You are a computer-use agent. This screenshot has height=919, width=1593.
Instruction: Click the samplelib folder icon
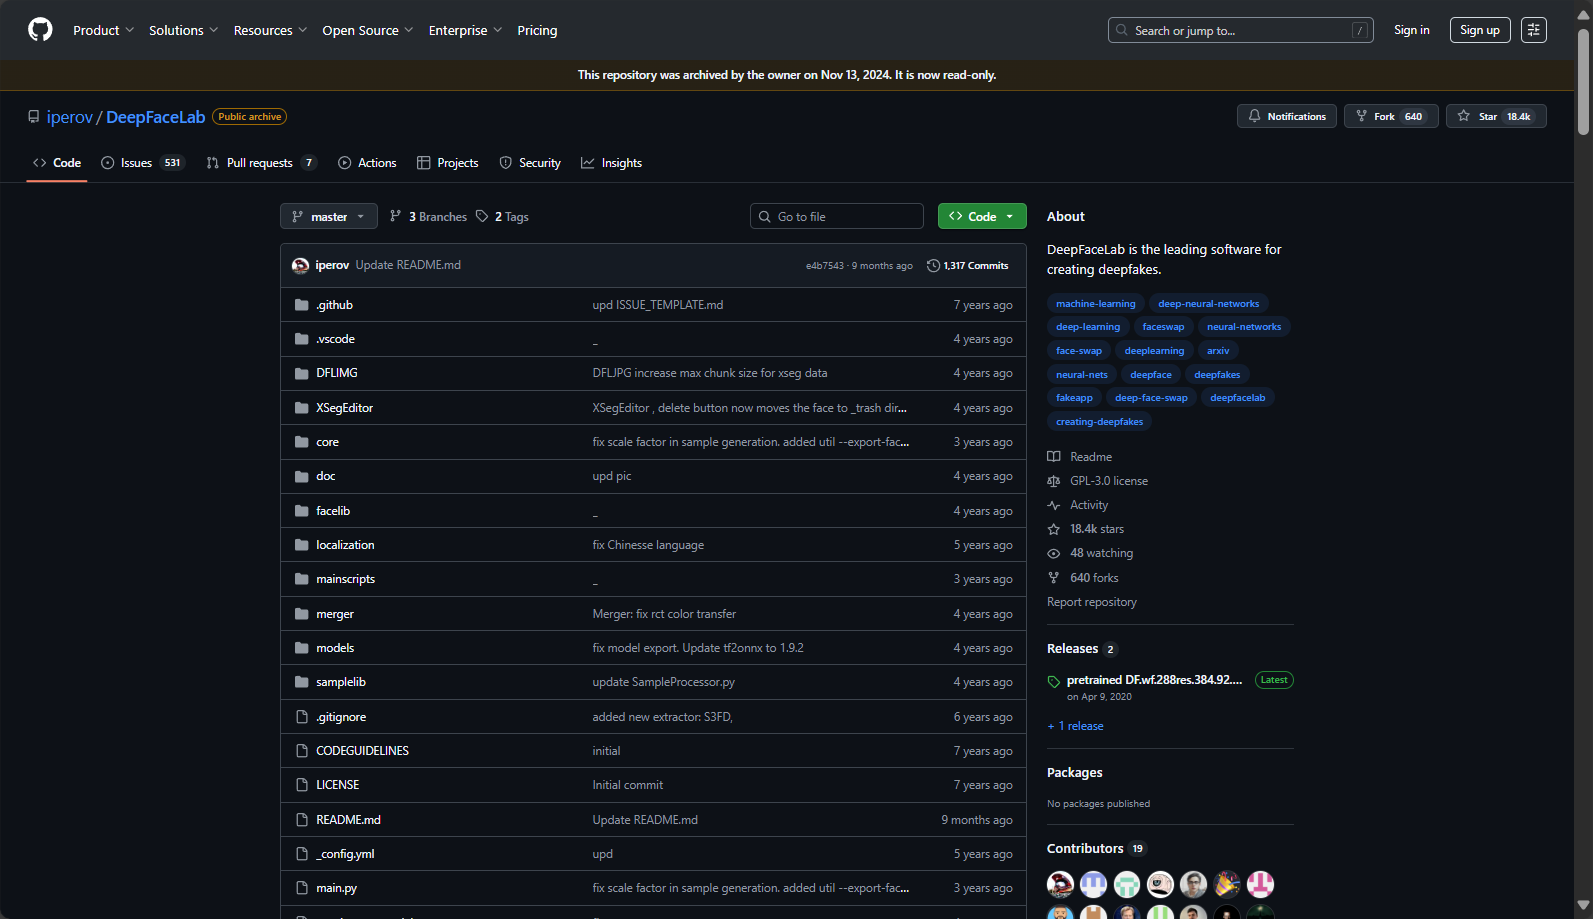coord(301,682)
